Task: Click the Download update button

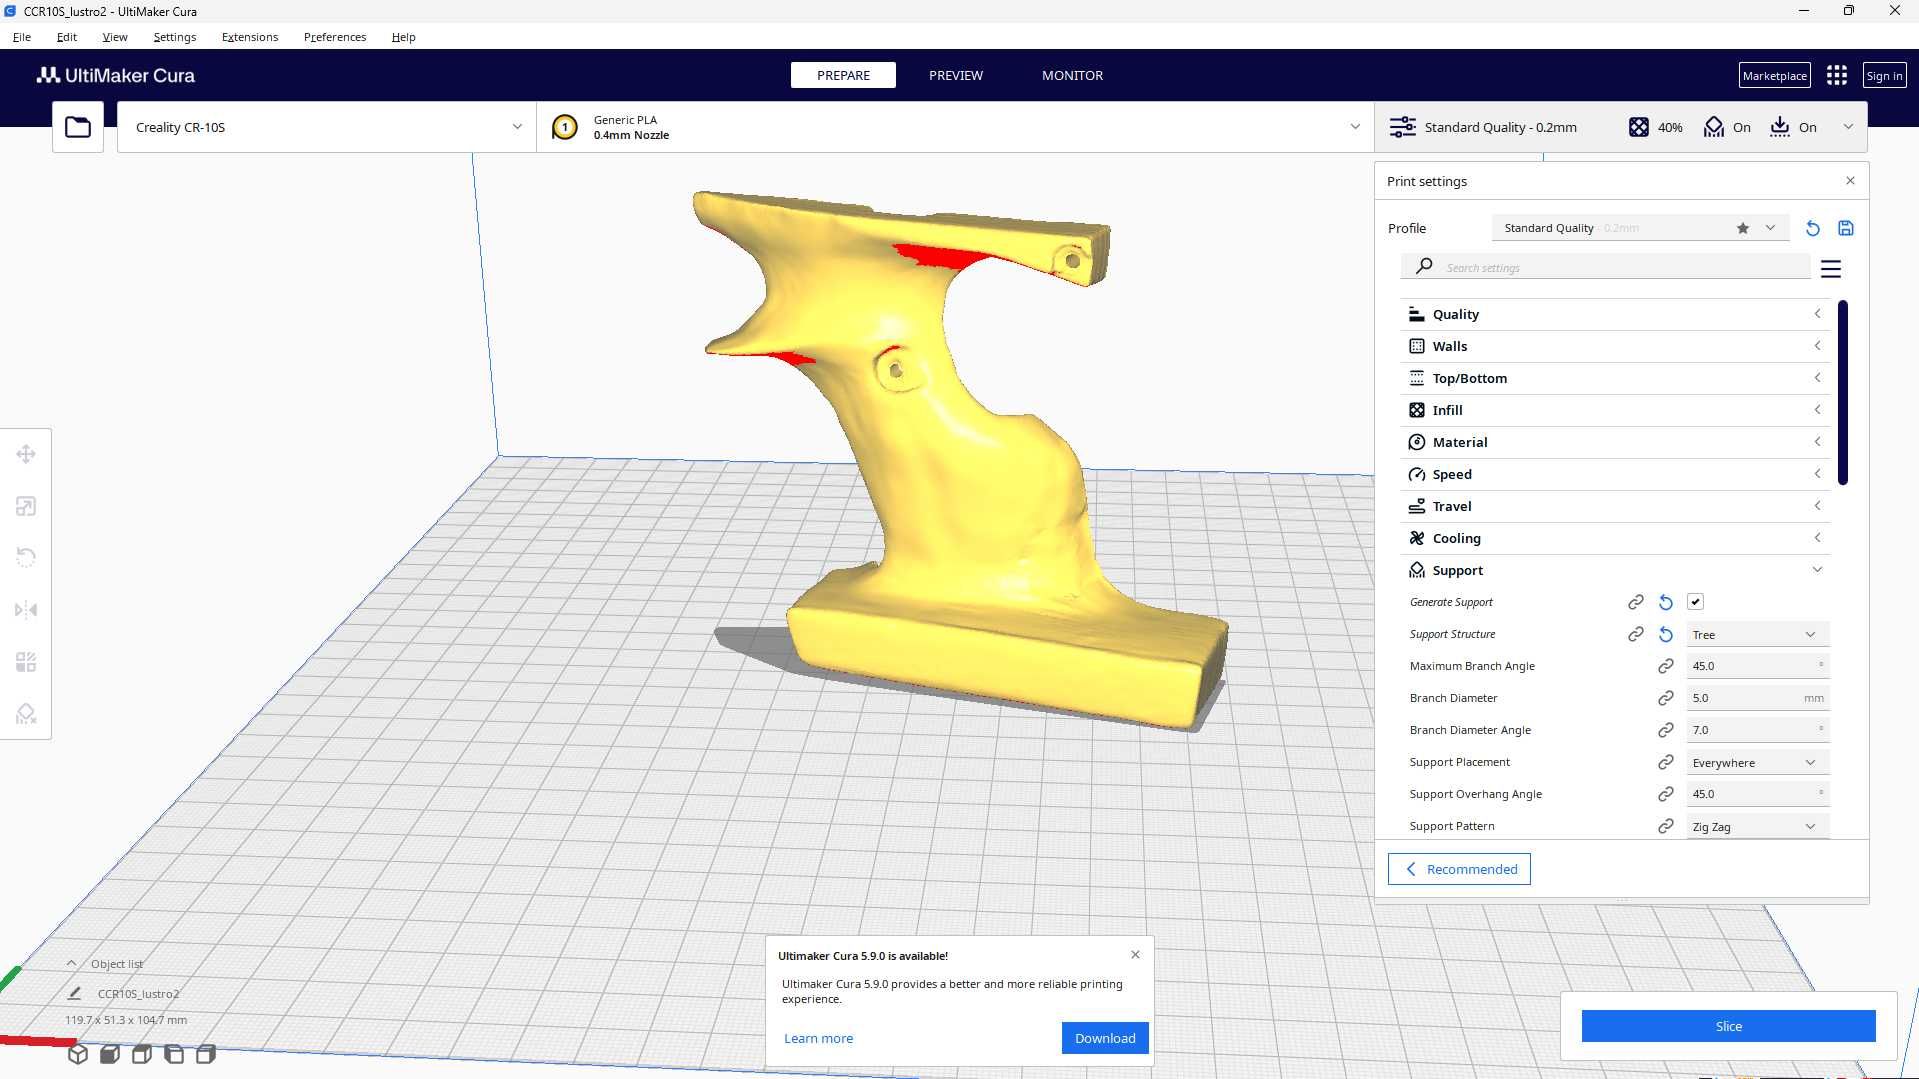Action: click(1105, 1038)
